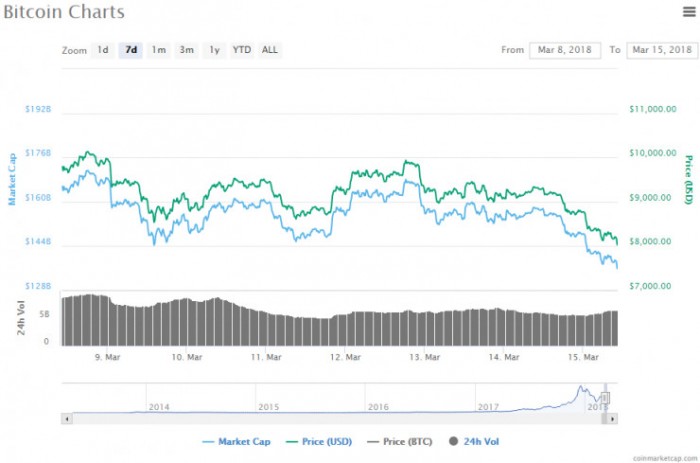700x463 pixels.
Task: Toggle Price (BTC) series in legend
Action: coord(400,442)
